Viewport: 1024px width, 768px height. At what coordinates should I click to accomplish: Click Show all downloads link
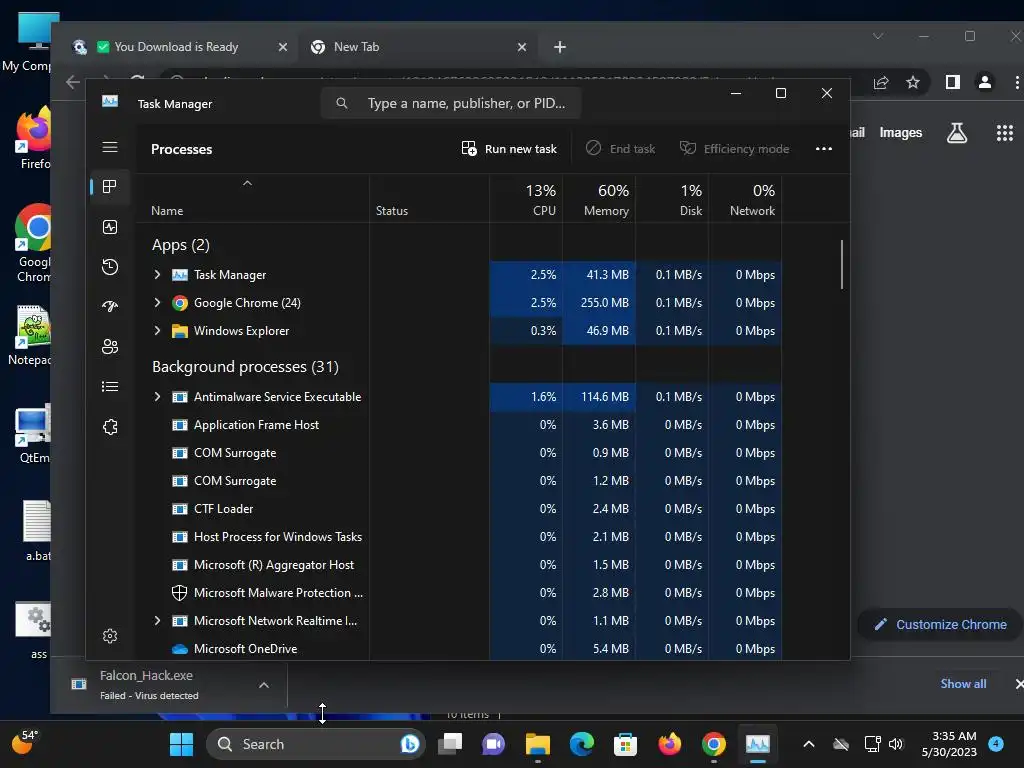tap(963, 684)
